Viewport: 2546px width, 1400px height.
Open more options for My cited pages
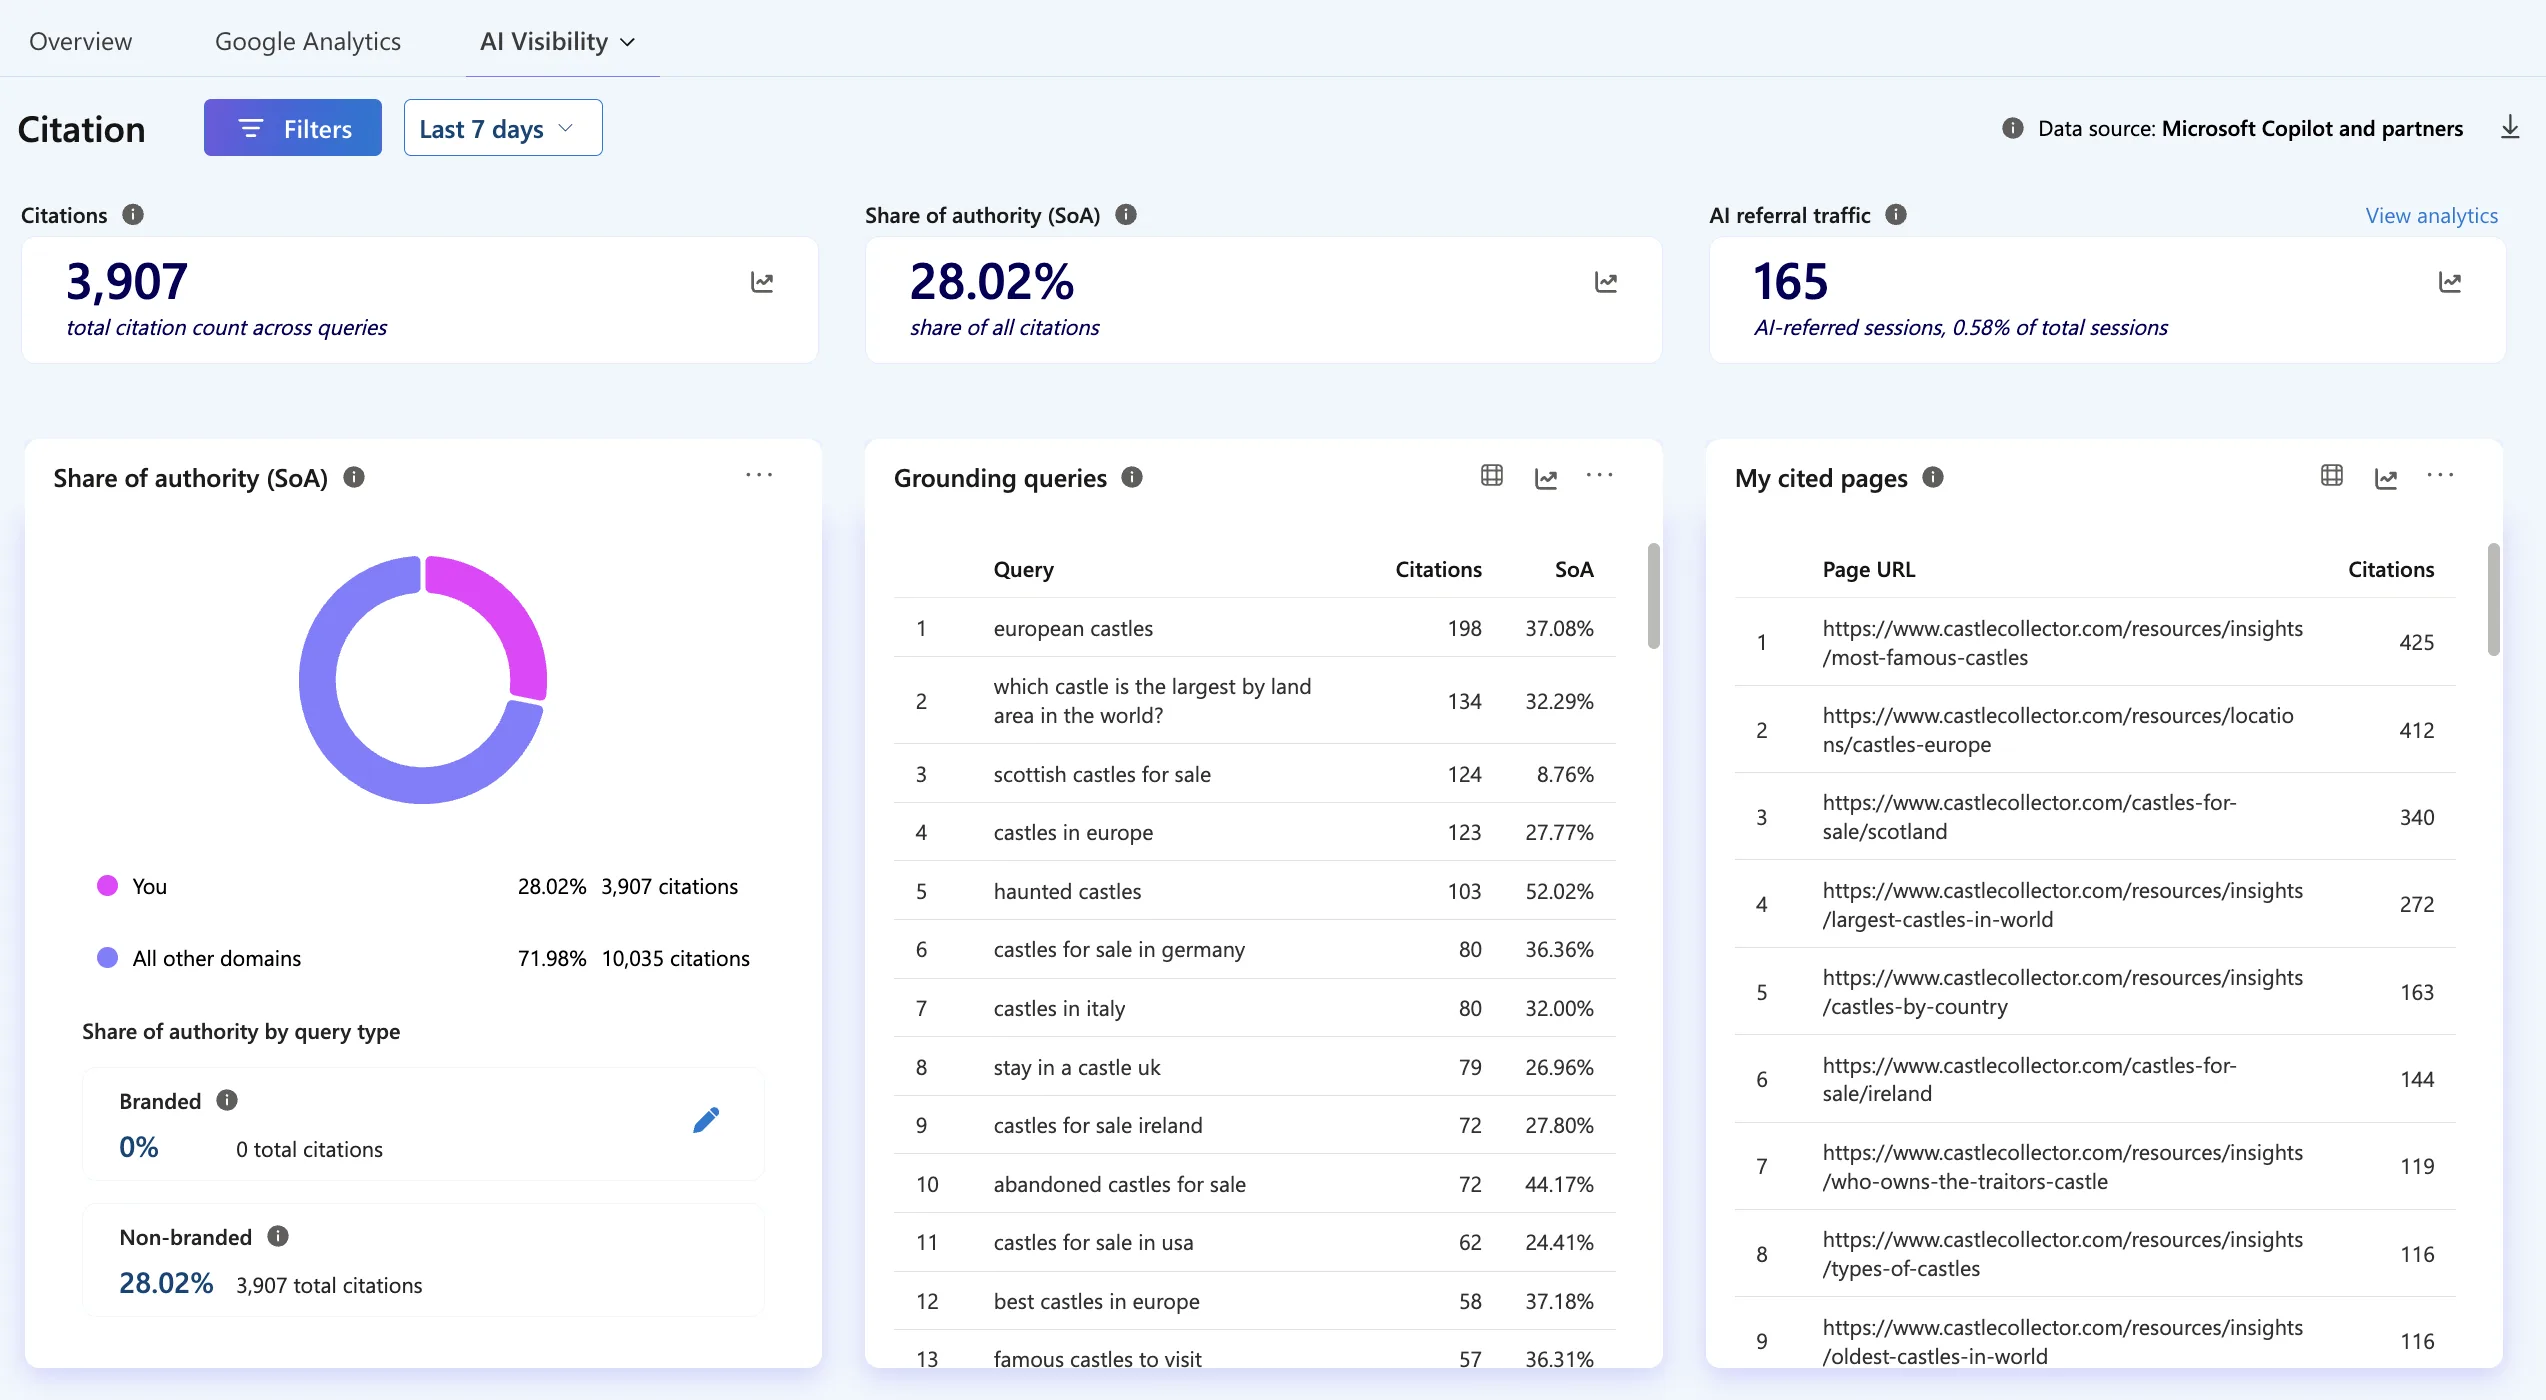click(x=2440, y=475)
